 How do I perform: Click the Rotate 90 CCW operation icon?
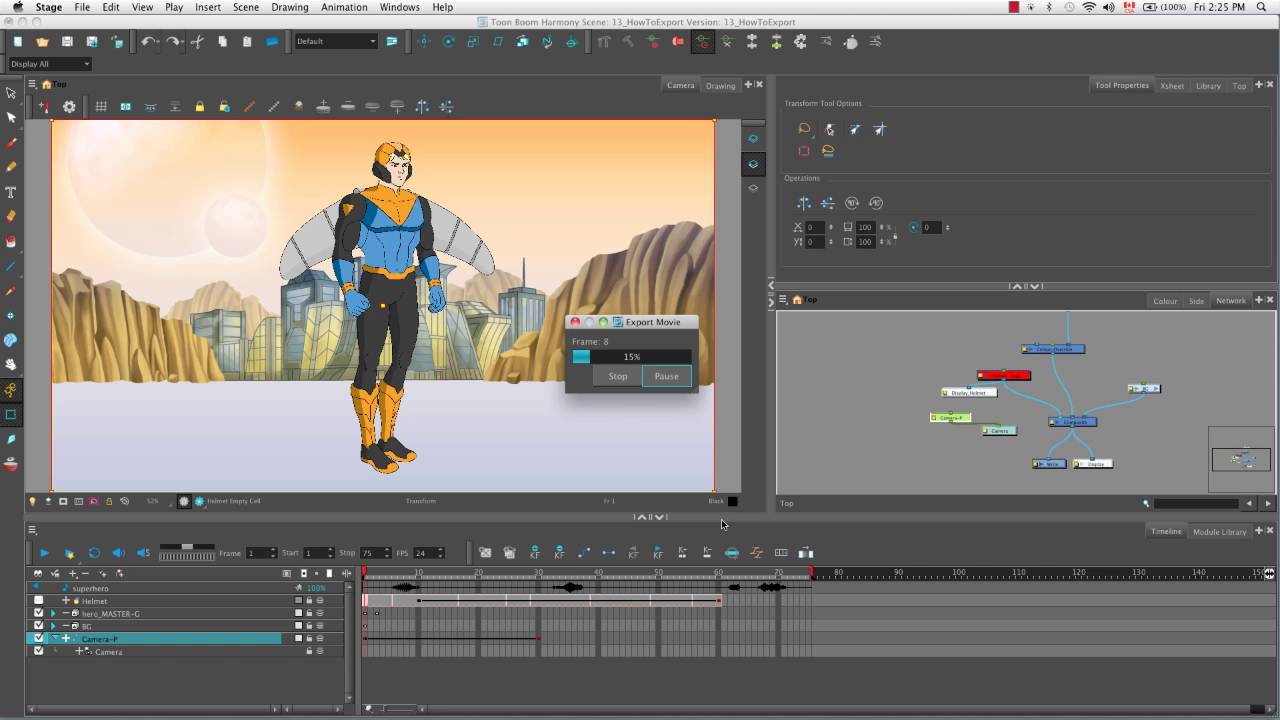tap(876, 203)
